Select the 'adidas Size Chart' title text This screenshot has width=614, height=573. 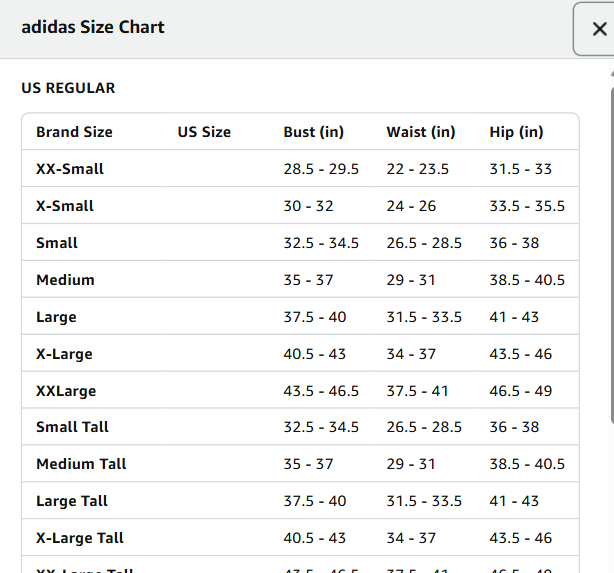(x=93, y=27)
